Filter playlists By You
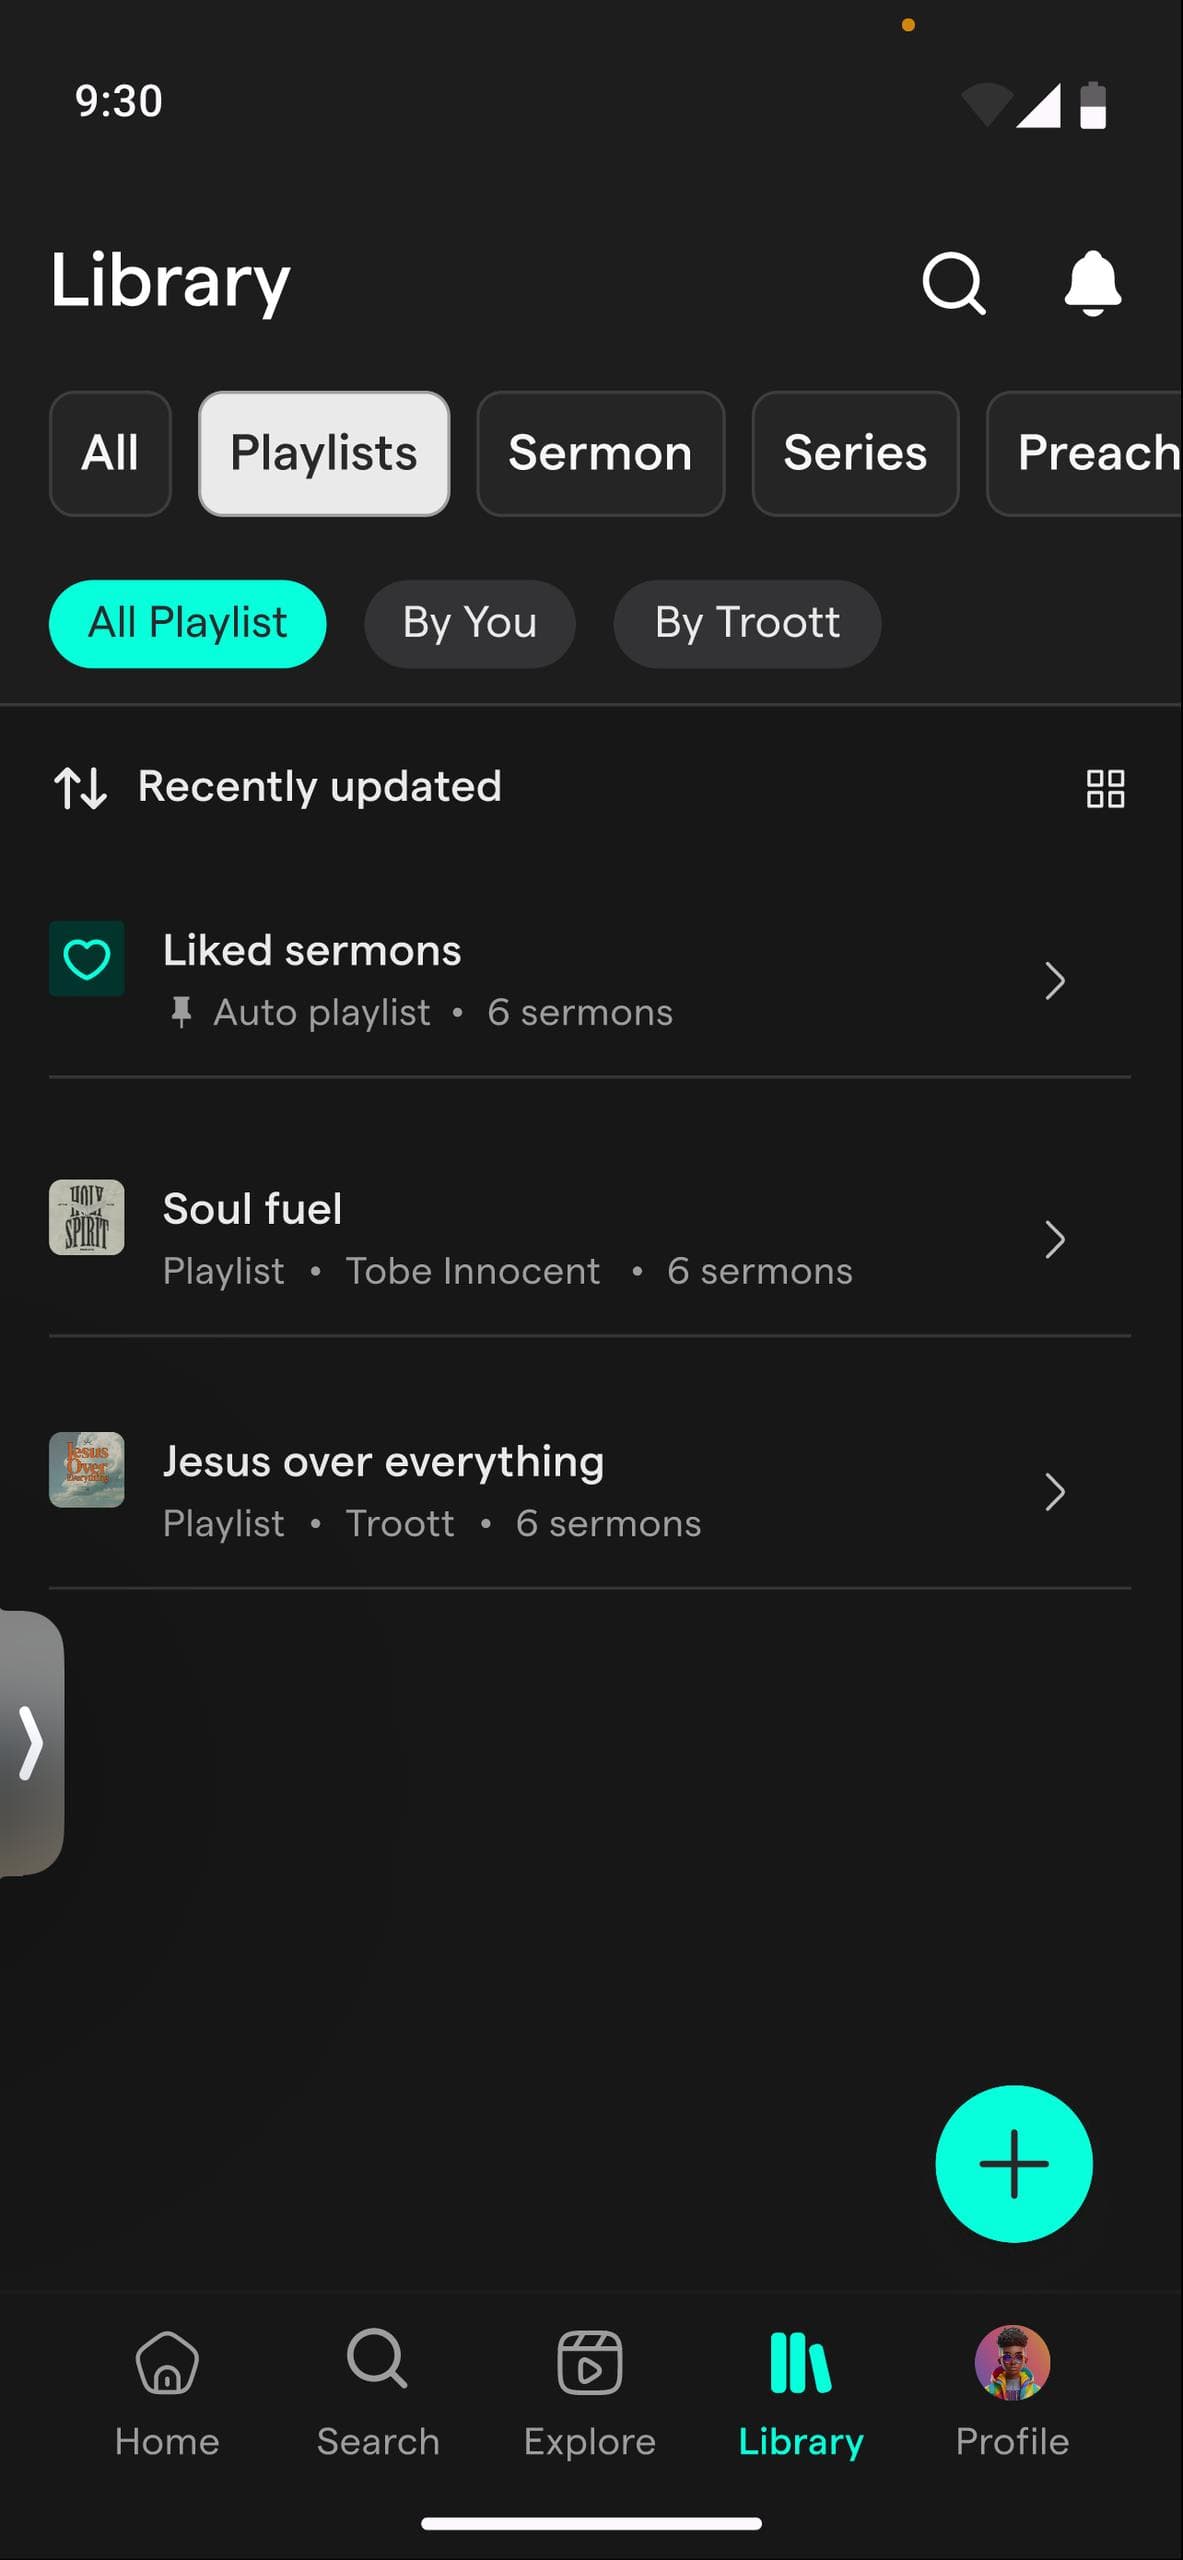This screenshot has height=2560, width=1183. click(469, 623)
